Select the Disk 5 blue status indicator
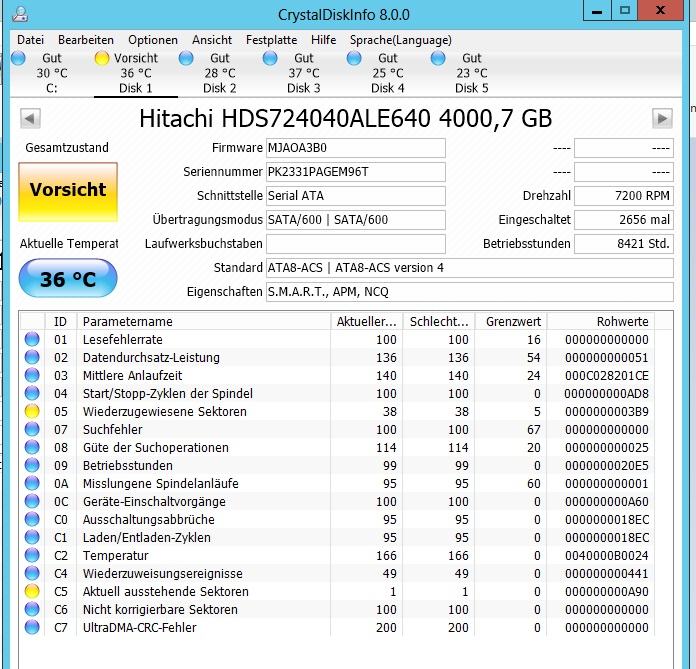Image resolution: width=696 pixels, height=669 pixels. 438,58
